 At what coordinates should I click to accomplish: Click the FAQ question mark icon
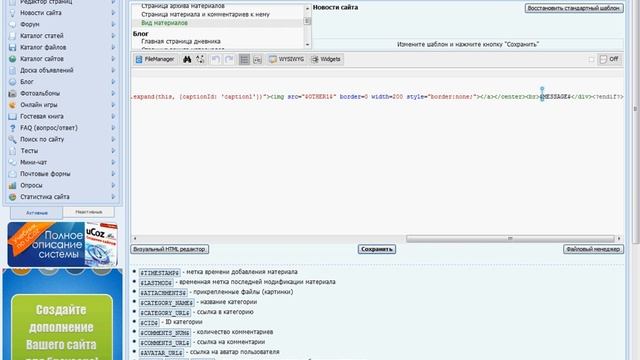coord(13,128)
